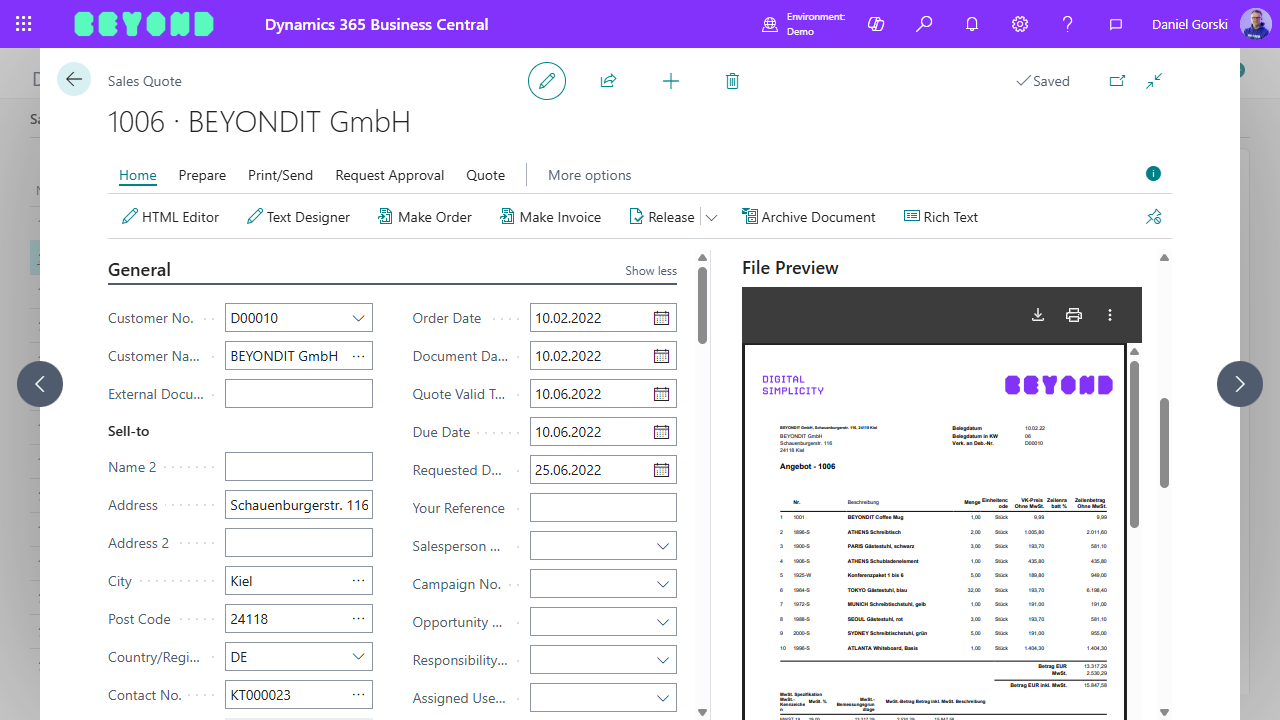1280x720 pixels.
Task: Click the edit pencil icon
Action: tap(547, 81)
